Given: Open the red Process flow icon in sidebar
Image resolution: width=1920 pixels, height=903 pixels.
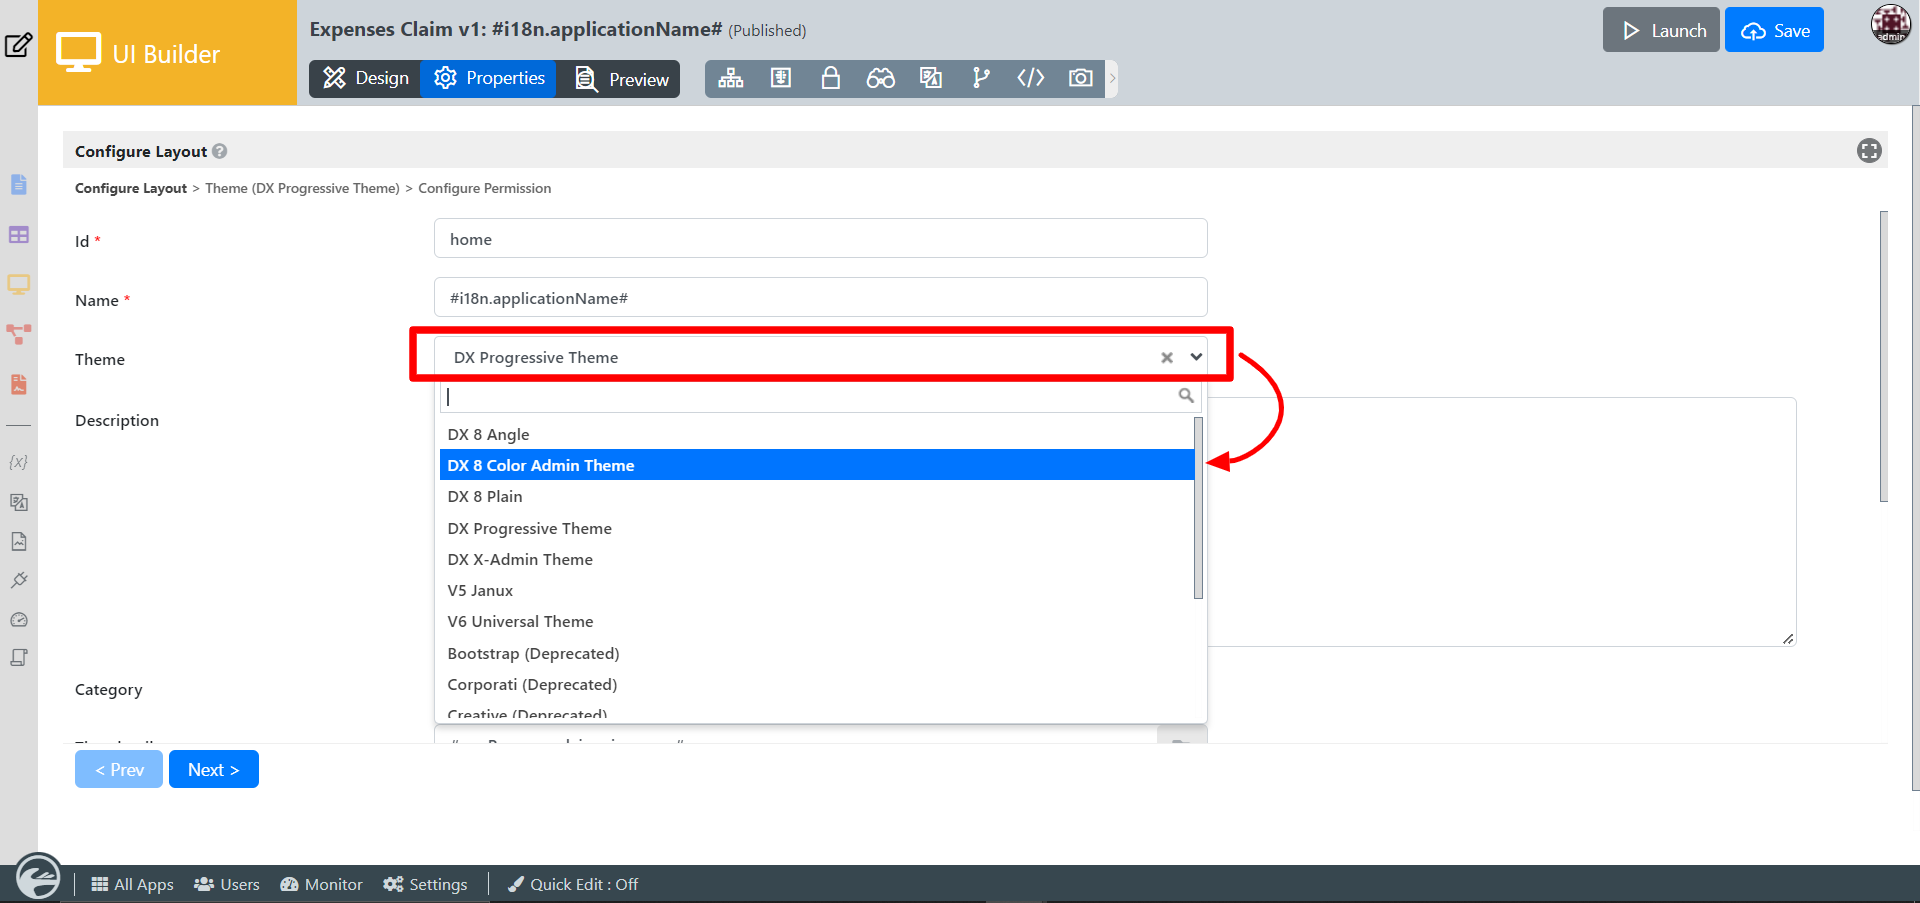Looking at the screenshot, I should tap(19, 334).
